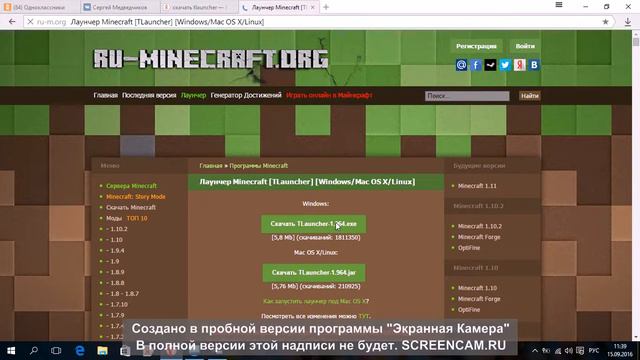Open the taskbar clock showing 11:39
This screenshot has height=360, width=640.
[x=620, y=350]
